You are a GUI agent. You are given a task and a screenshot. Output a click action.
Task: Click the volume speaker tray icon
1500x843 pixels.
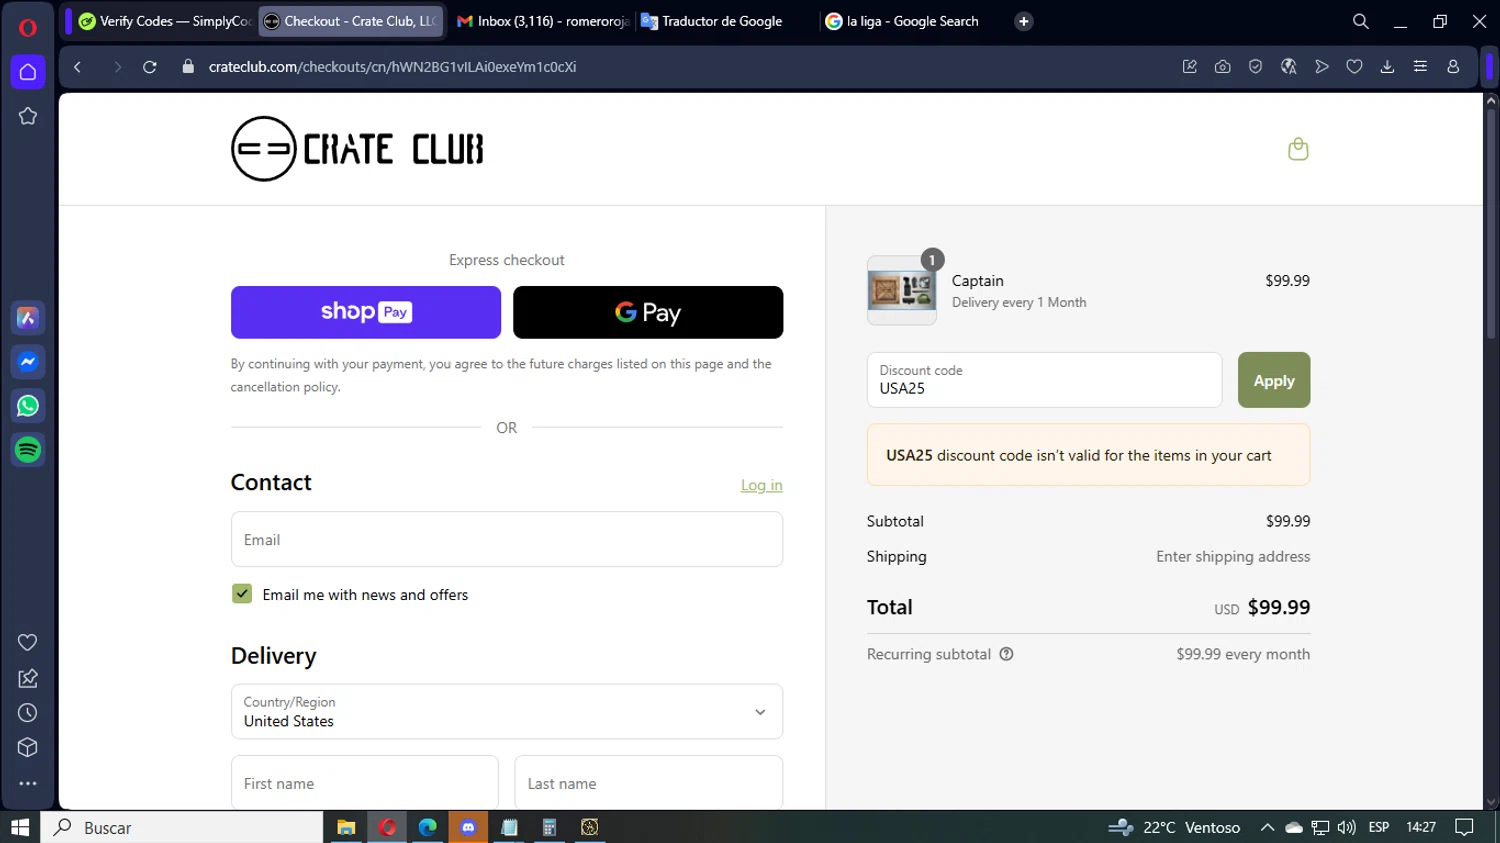[x=1346, y=827]
